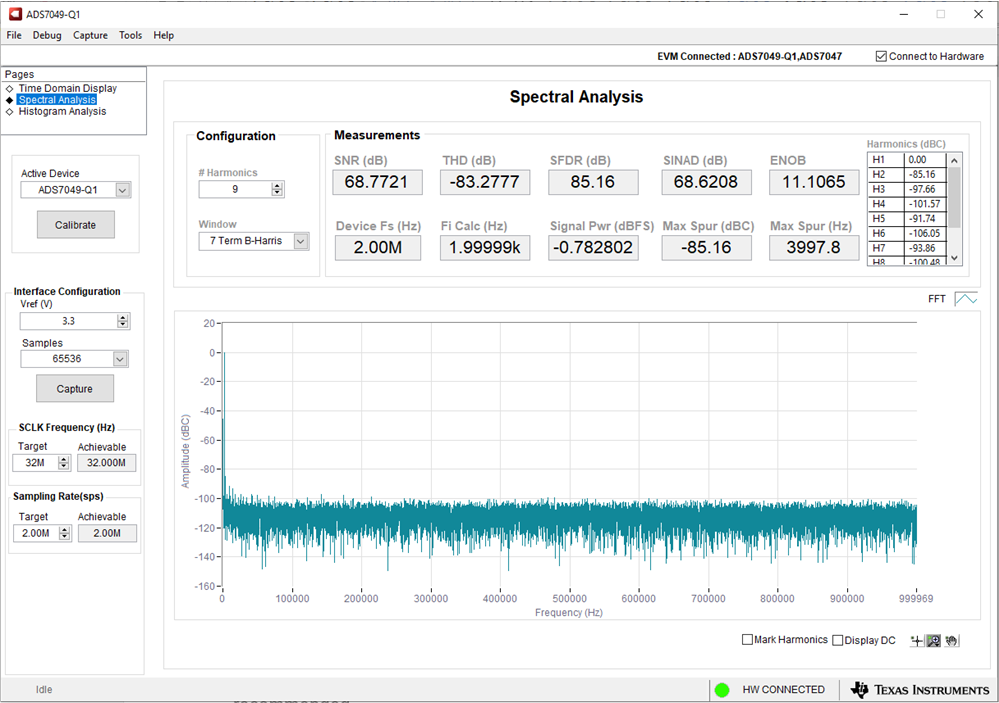Open the Window type dropdown showing 7 Term B-Harris
Image resolution: width=999 pixels, height=703 pixels.
click(300, 241)
